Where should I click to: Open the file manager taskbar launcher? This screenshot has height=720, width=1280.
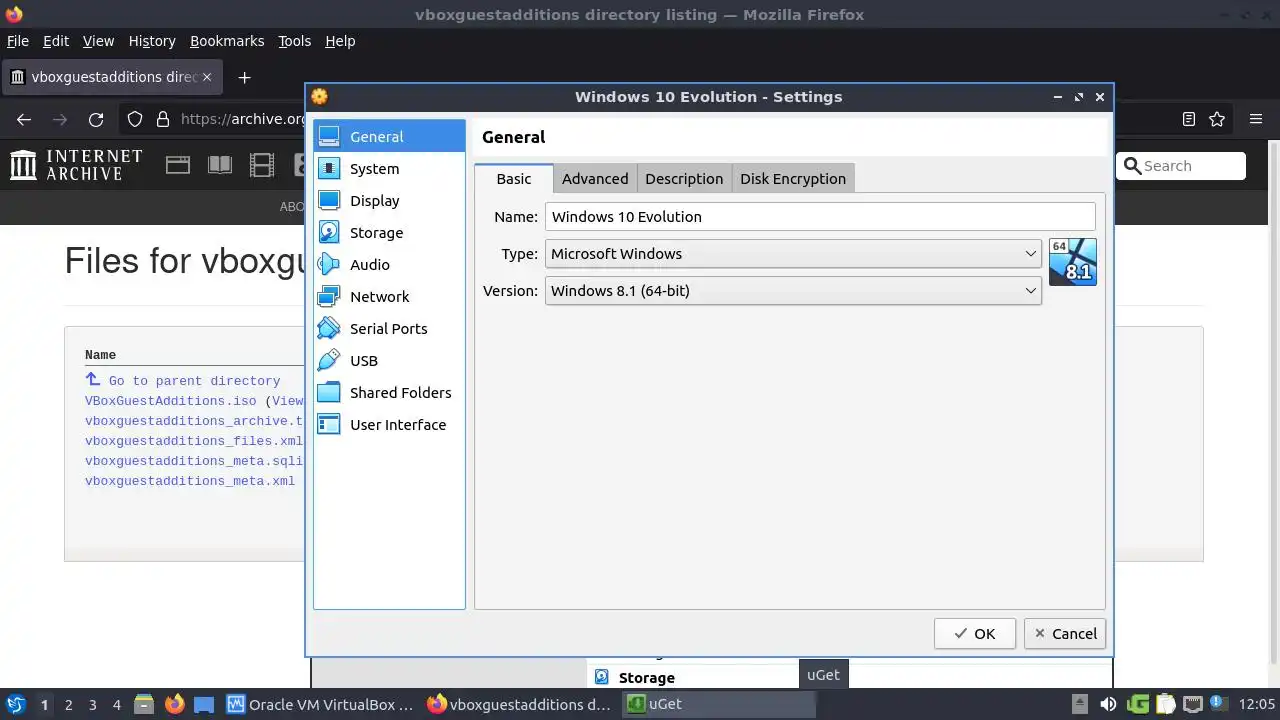(x=143, y=704)
